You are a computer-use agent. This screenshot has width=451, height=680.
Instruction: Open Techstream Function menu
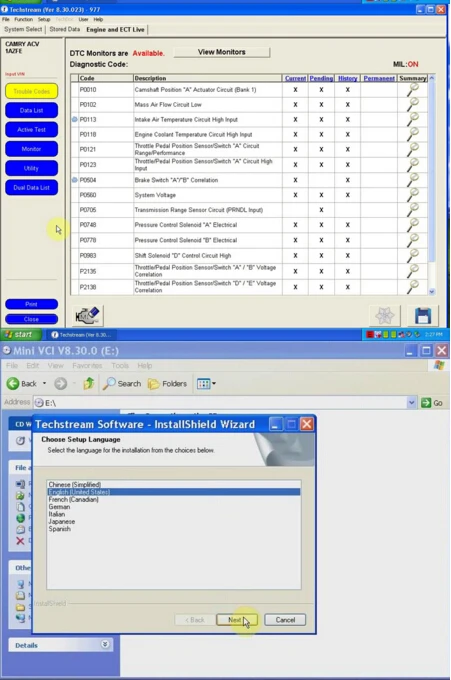23,20
